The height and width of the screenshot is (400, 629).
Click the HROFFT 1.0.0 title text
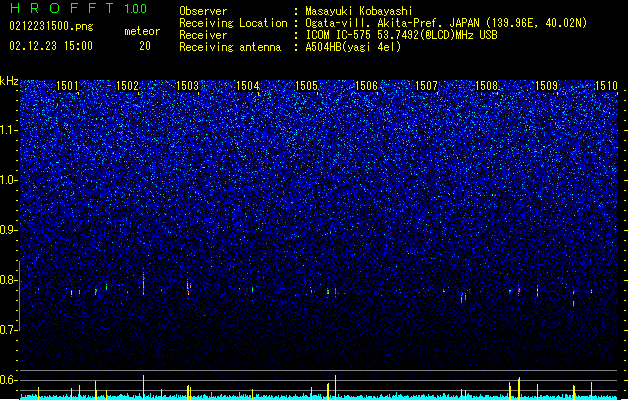point(78,8)
